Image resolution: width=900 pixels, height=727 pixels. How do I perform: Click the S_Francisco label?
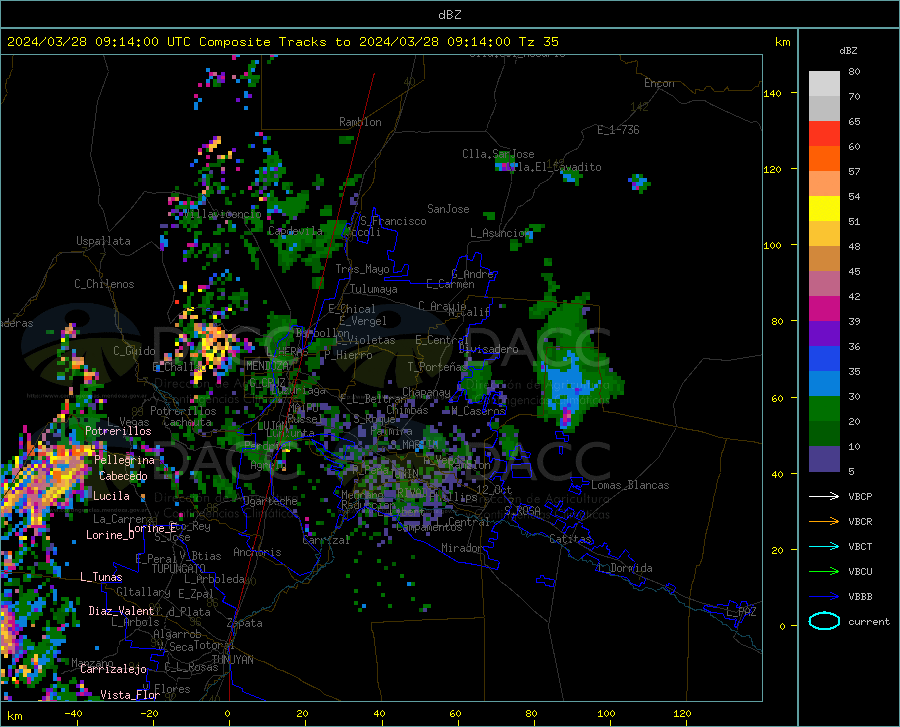[x=393, y=221]
